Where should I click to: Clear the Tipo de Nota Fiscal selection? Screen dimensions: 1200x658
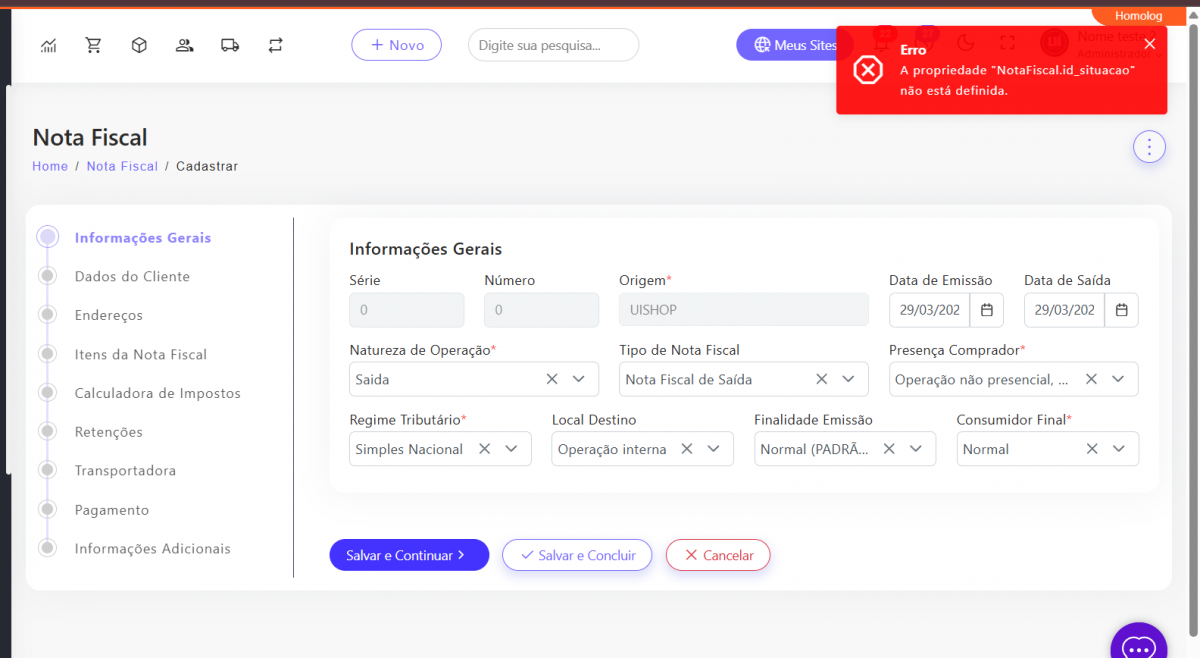[821, 379]
